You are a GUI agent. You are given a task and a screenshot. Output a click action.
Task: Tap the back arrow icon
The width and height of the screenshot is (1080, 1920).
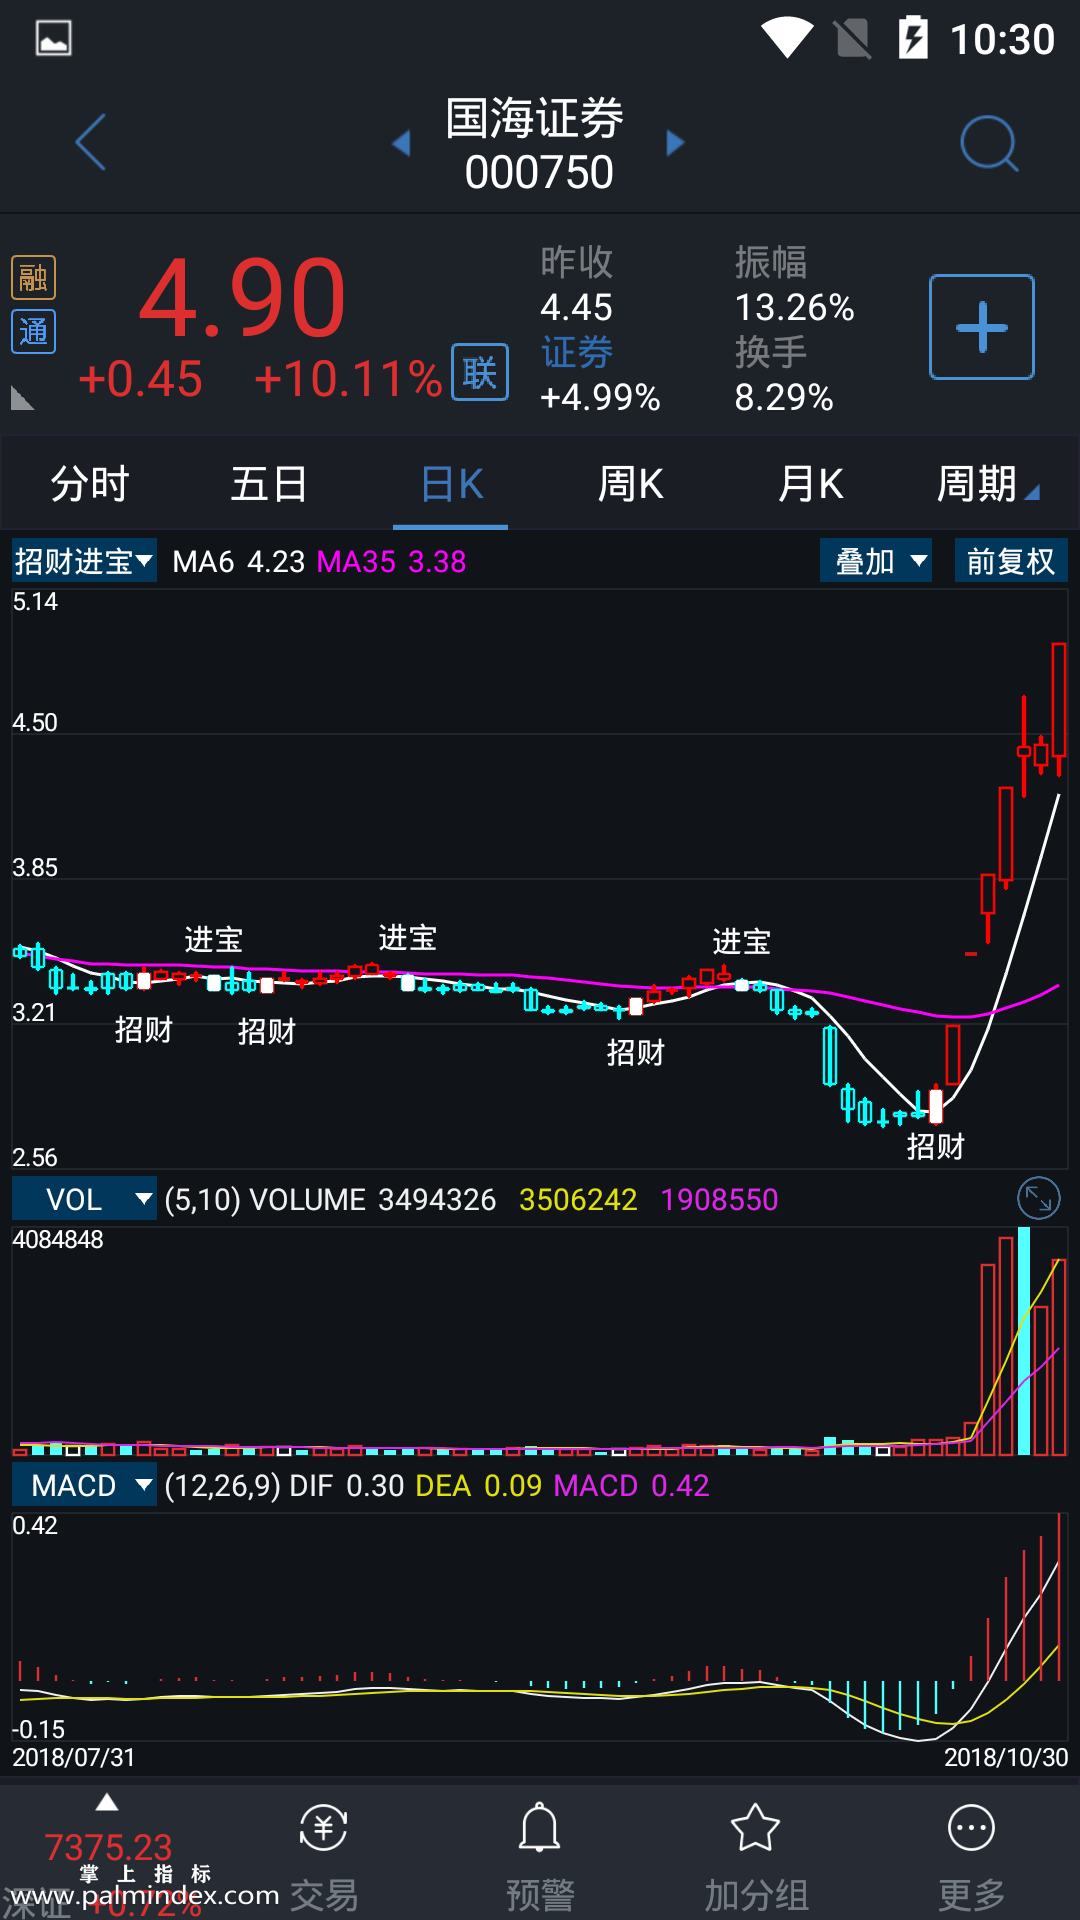[91, 142]
